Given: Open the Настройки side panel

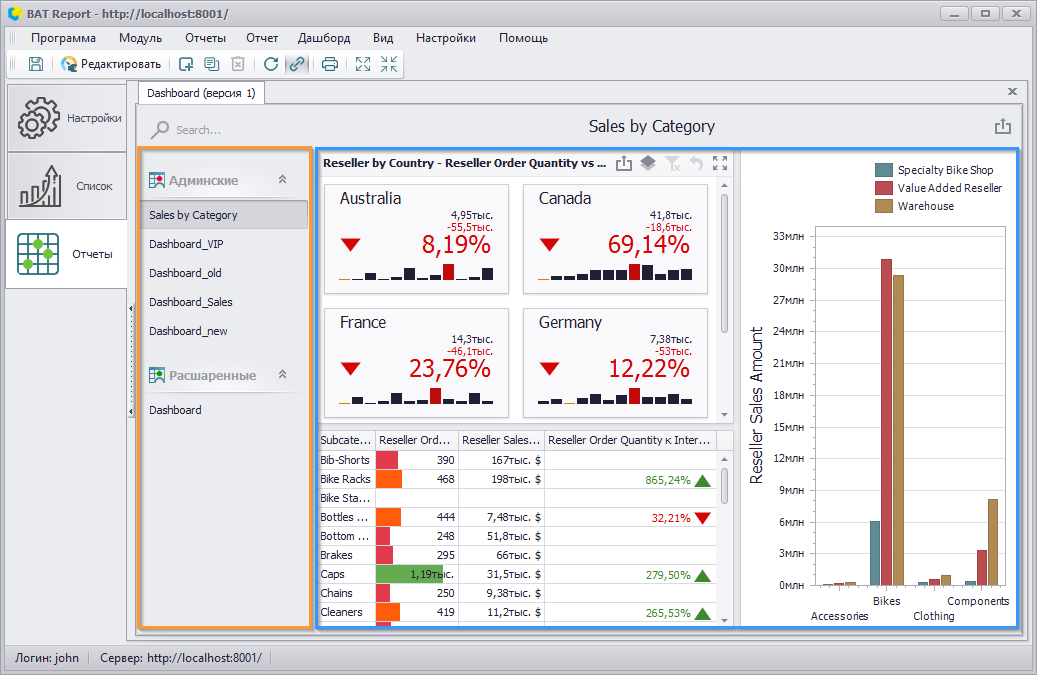Looking at the screenshot, I should 67,118.
